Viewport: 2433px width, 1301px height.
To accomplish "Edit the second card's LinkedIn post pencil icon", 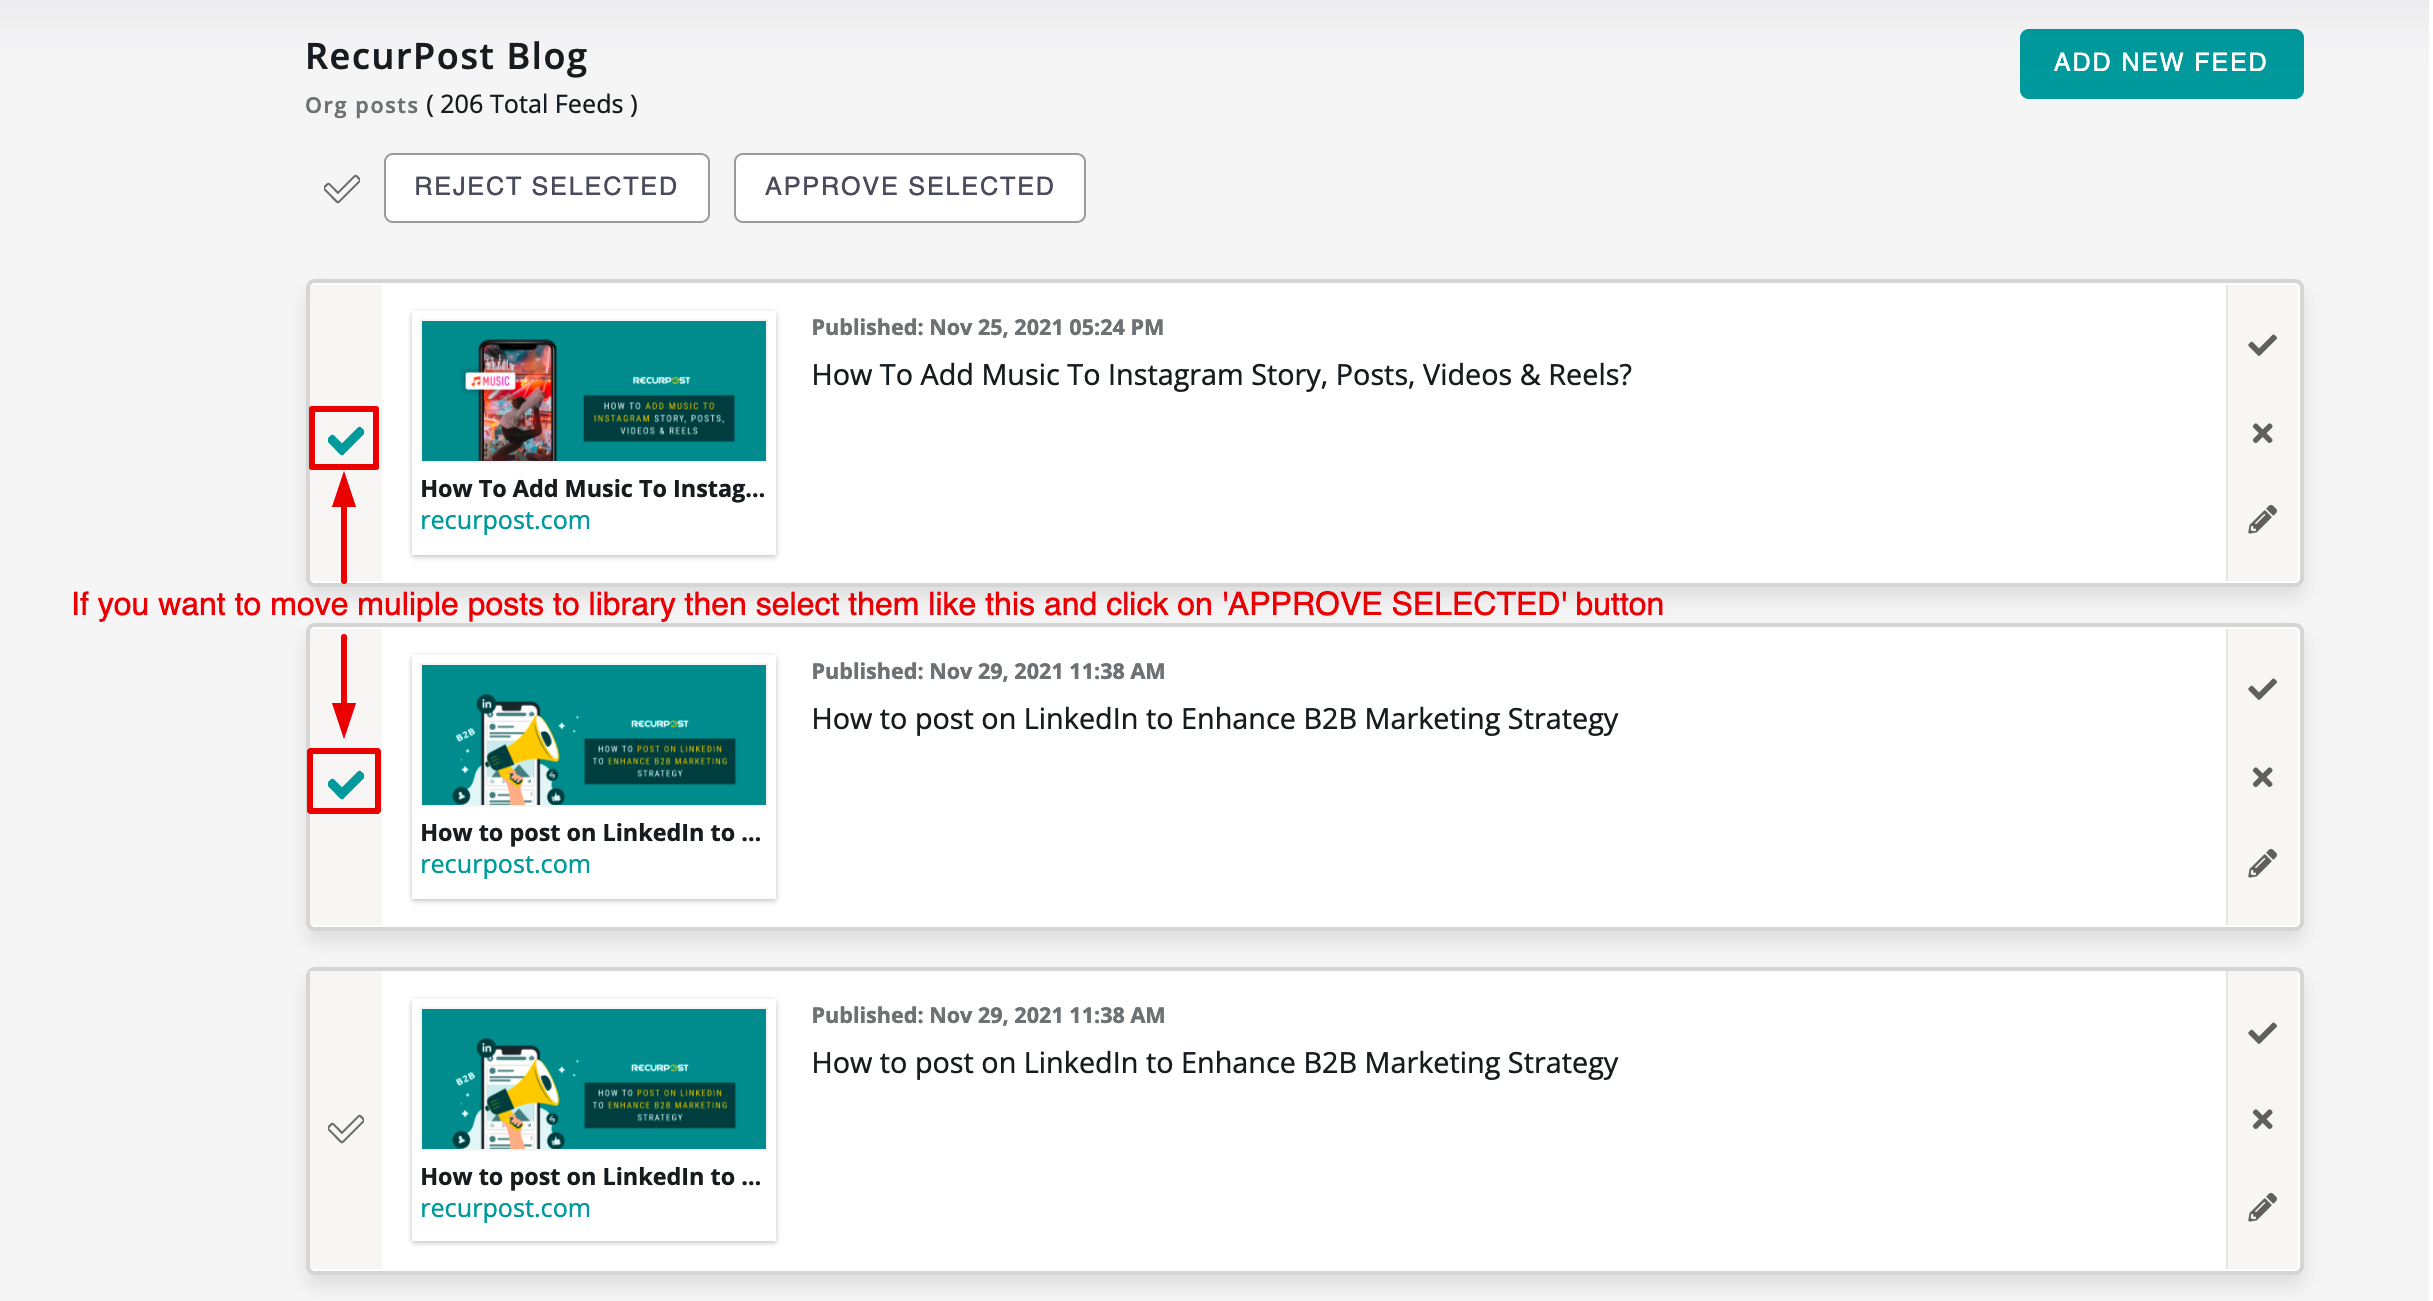I will pos(2262,863).
